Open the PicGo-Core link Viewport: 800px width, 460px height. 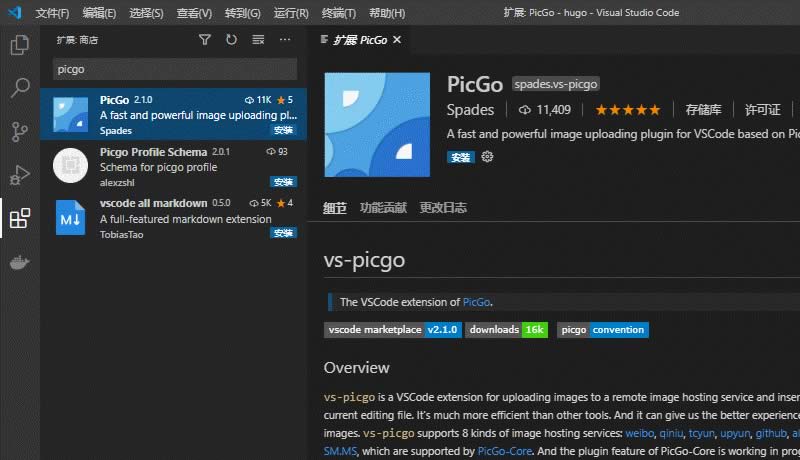[505, 451]
